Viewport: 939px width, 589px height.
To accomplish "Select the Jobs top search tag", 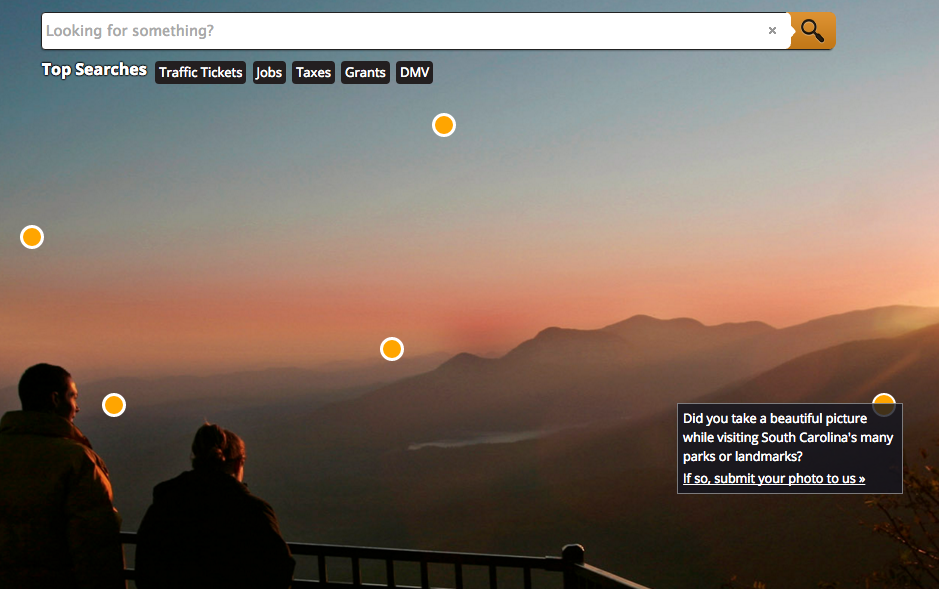I will coord(269,72).
